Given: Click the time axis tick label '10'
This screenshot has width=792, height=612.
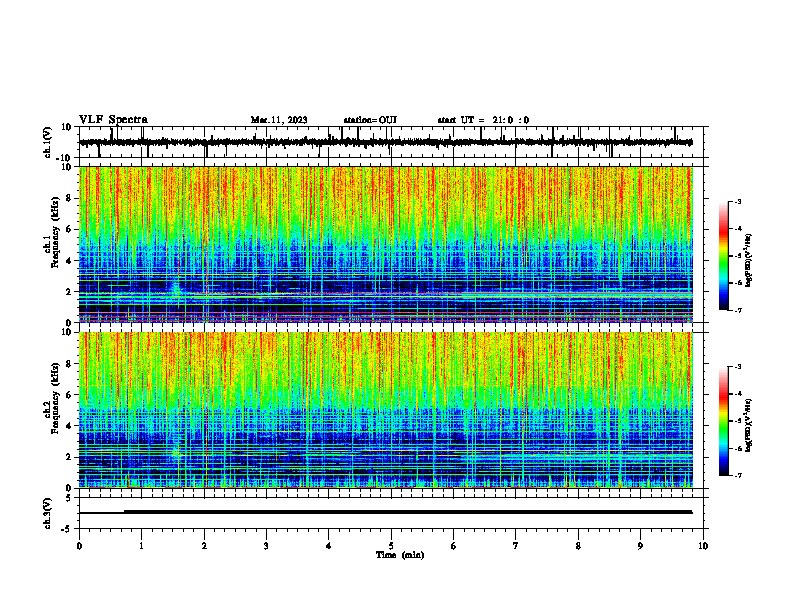Looking at the screenshot, I should [x=703, y=546].
